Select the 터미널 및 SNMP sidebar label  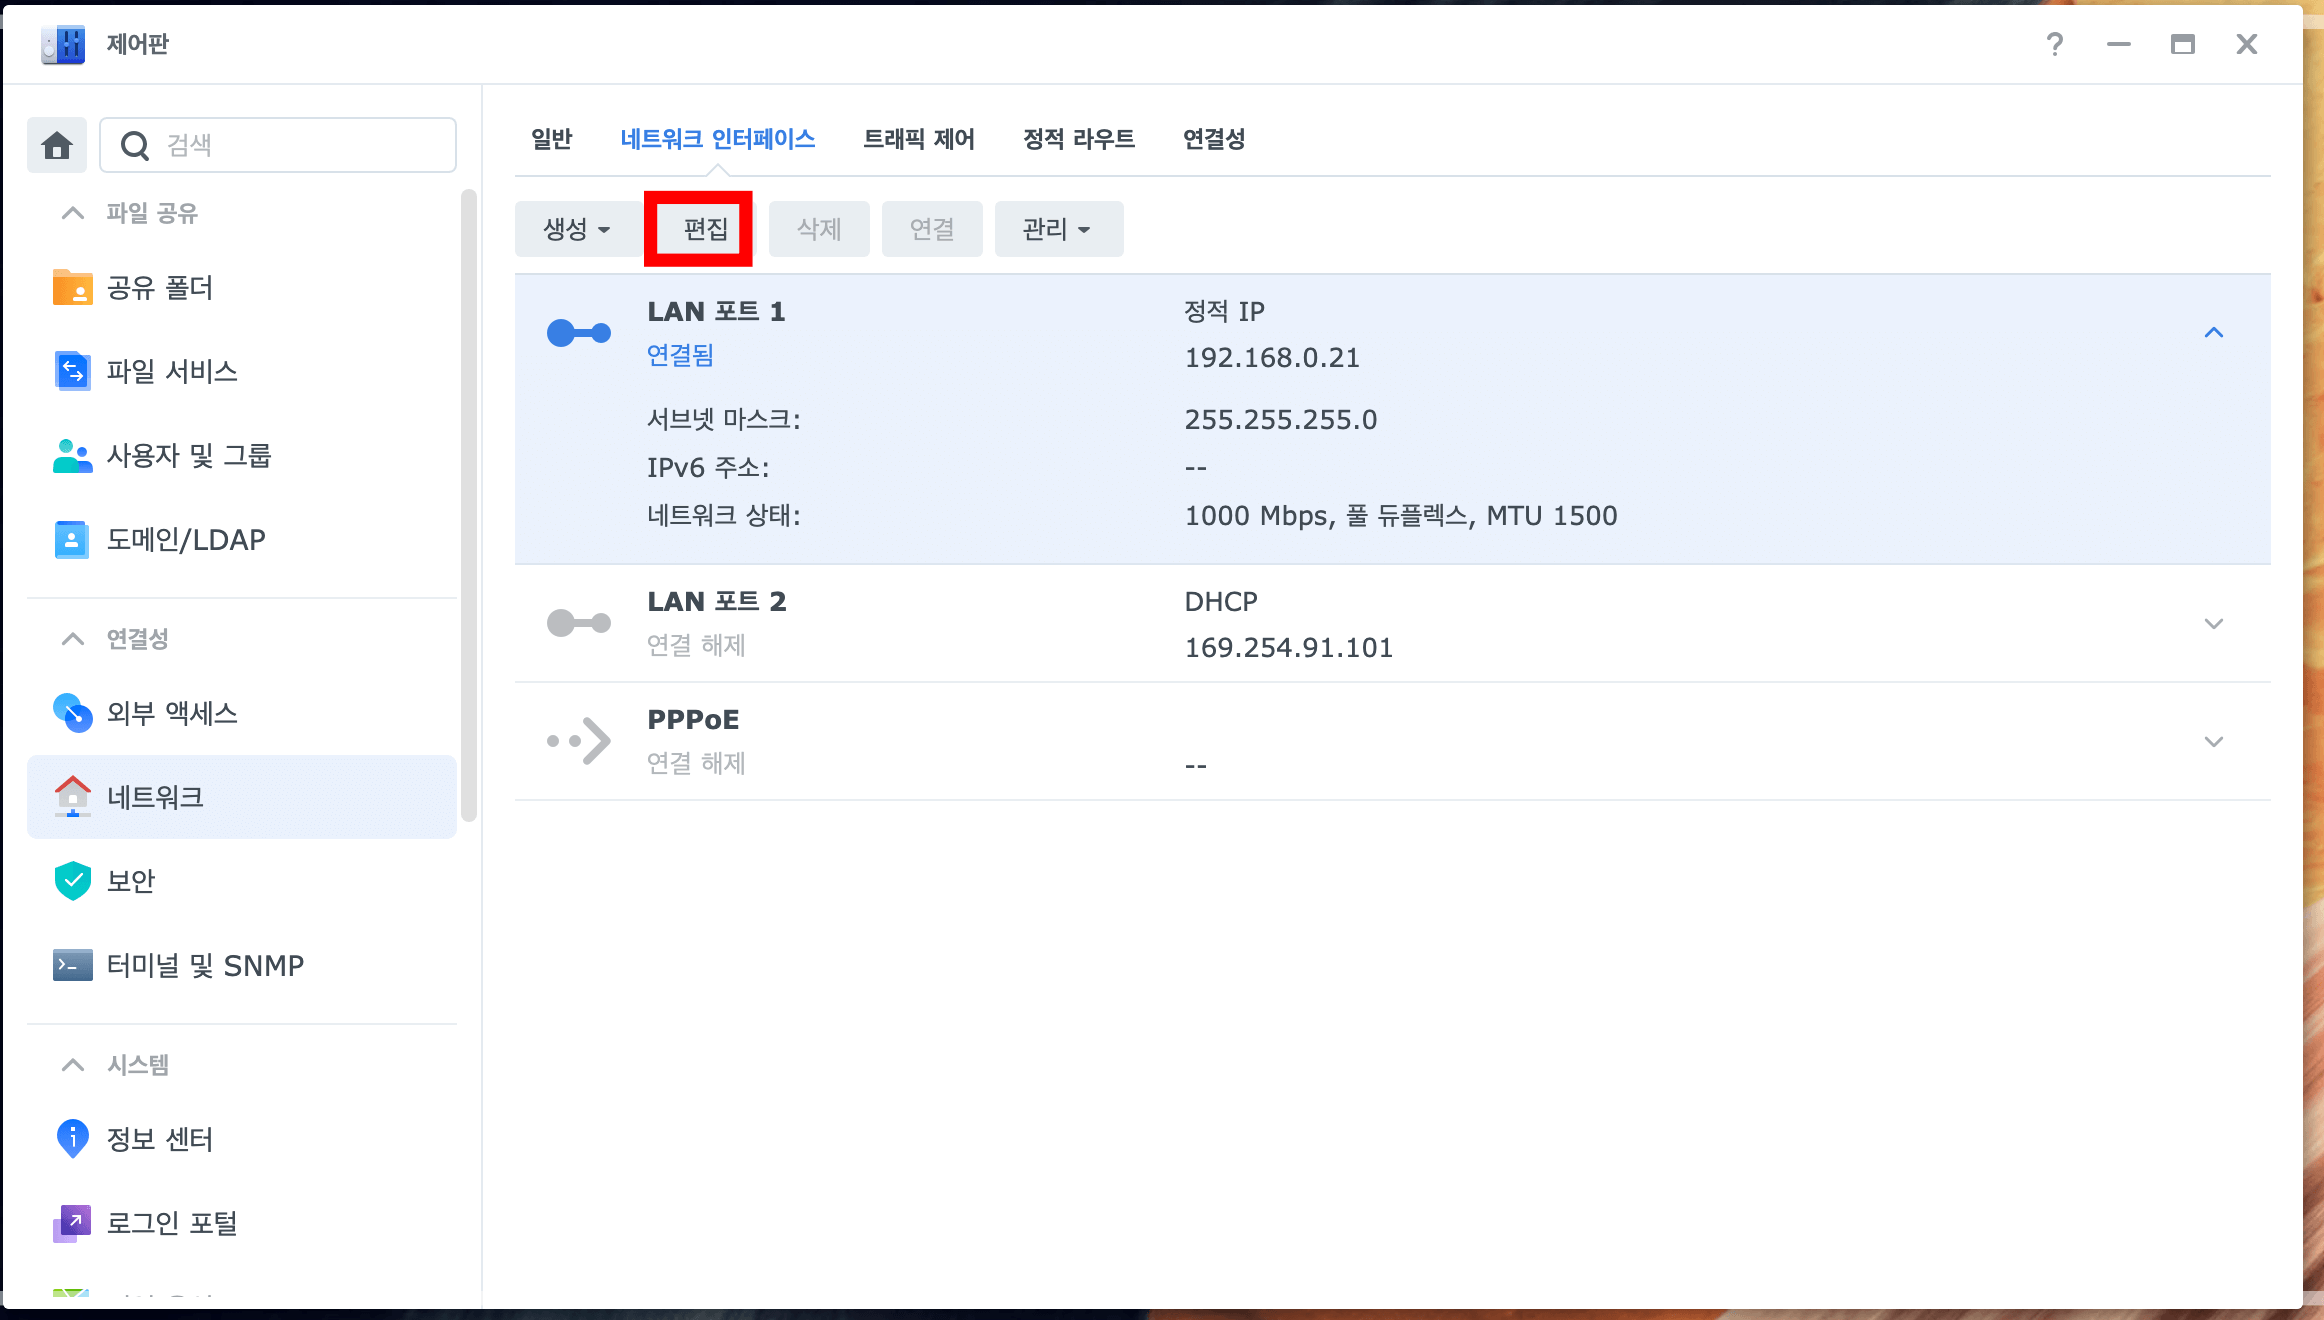coord(205,966)
